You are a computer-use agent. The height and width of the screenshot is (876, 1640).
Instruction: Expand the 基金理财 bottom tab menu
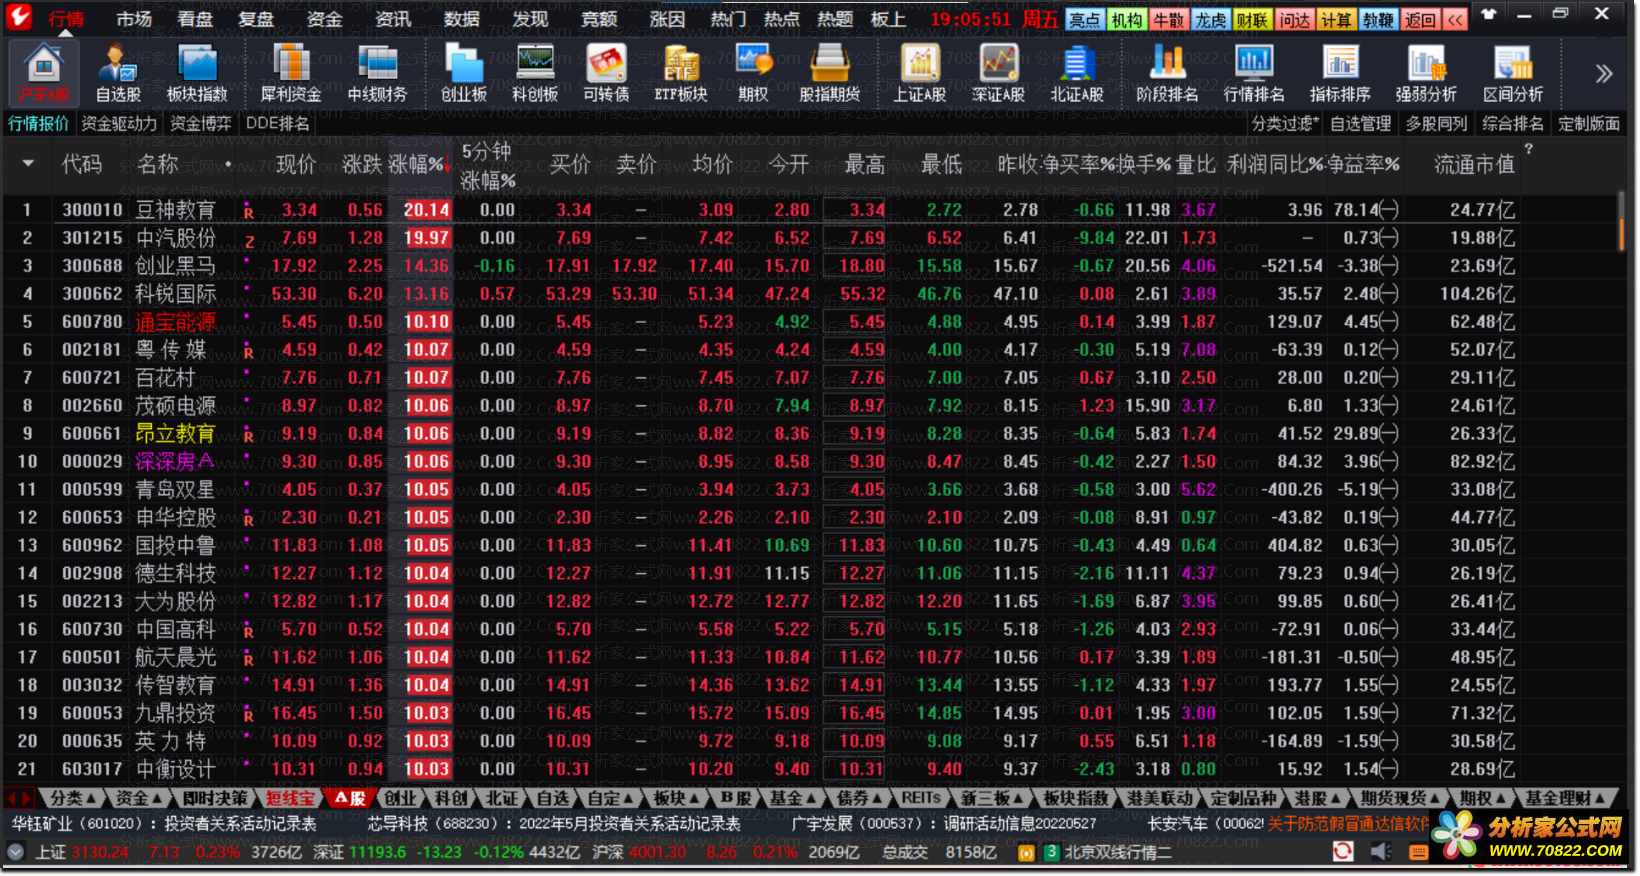(1565, 798)
